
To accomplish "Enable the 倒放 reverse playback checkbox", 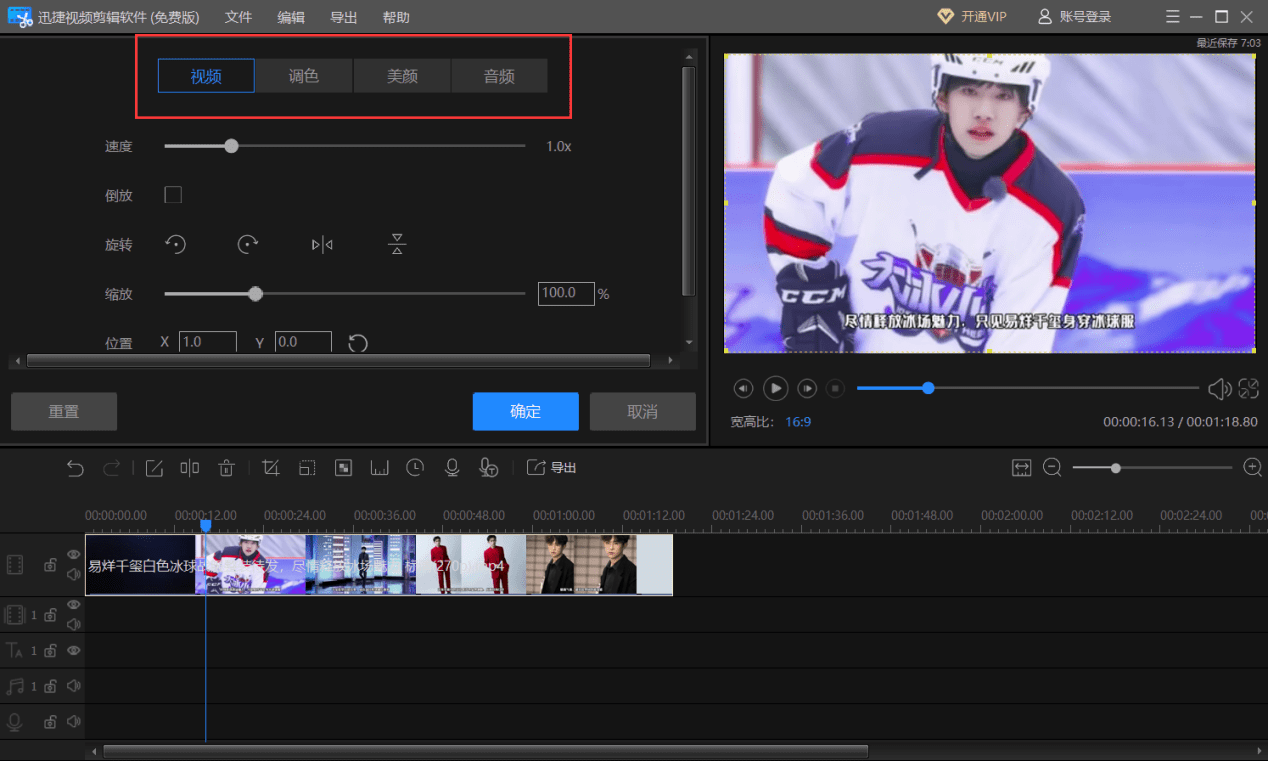I will [173, 195].
